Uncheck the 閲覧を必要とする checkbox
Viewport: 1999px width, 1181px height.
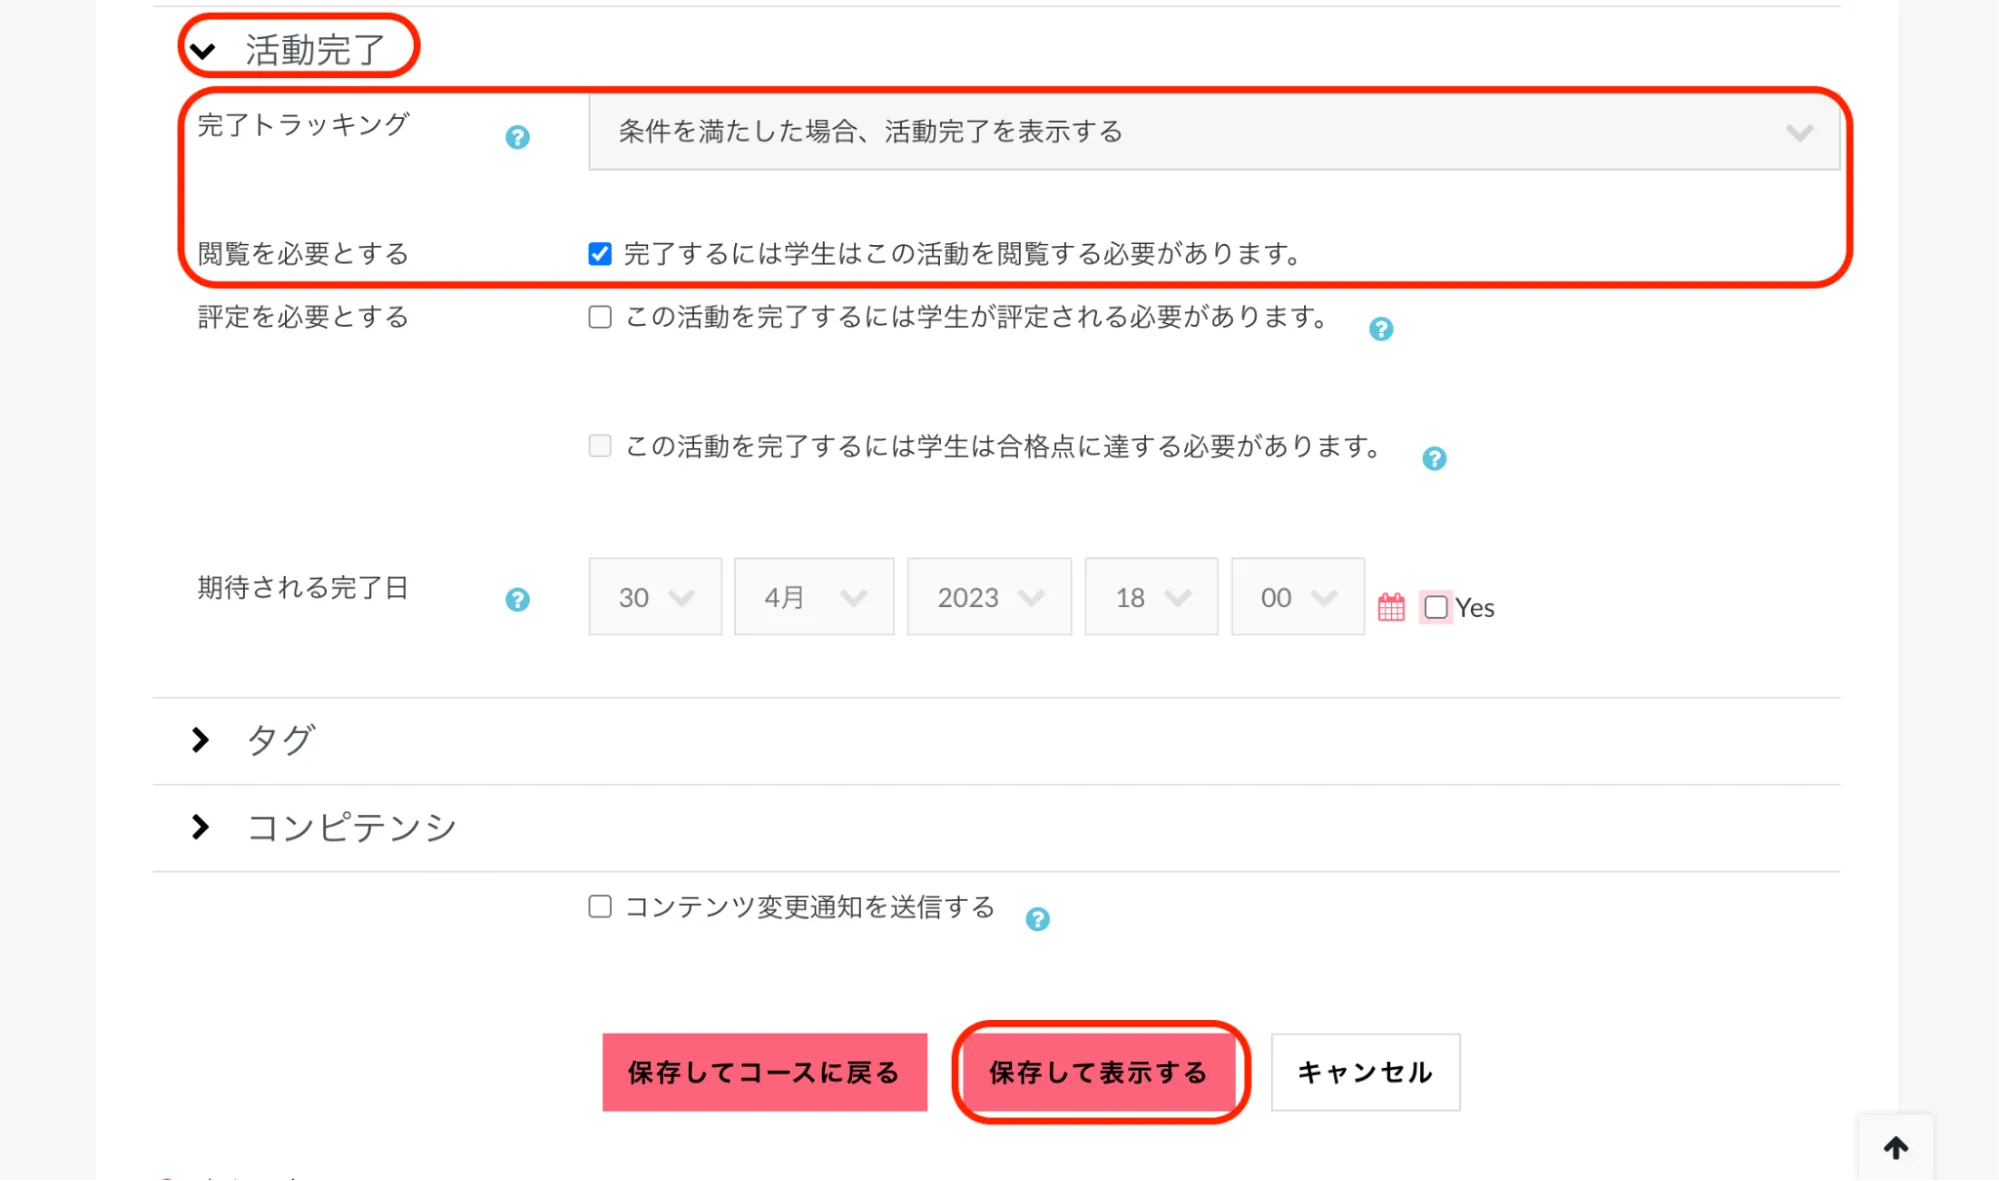(600, 254)
